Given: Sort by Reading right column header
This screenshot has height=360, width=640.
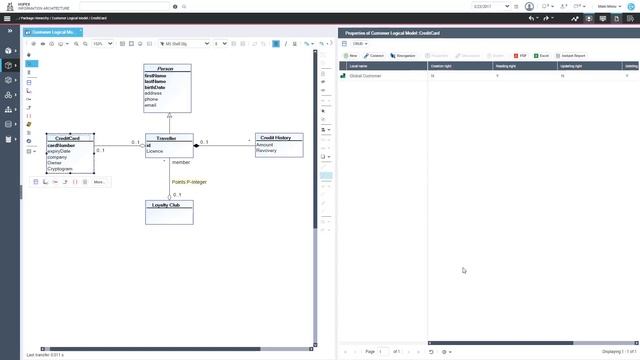Looking at the screenshot, I should 525,66.
